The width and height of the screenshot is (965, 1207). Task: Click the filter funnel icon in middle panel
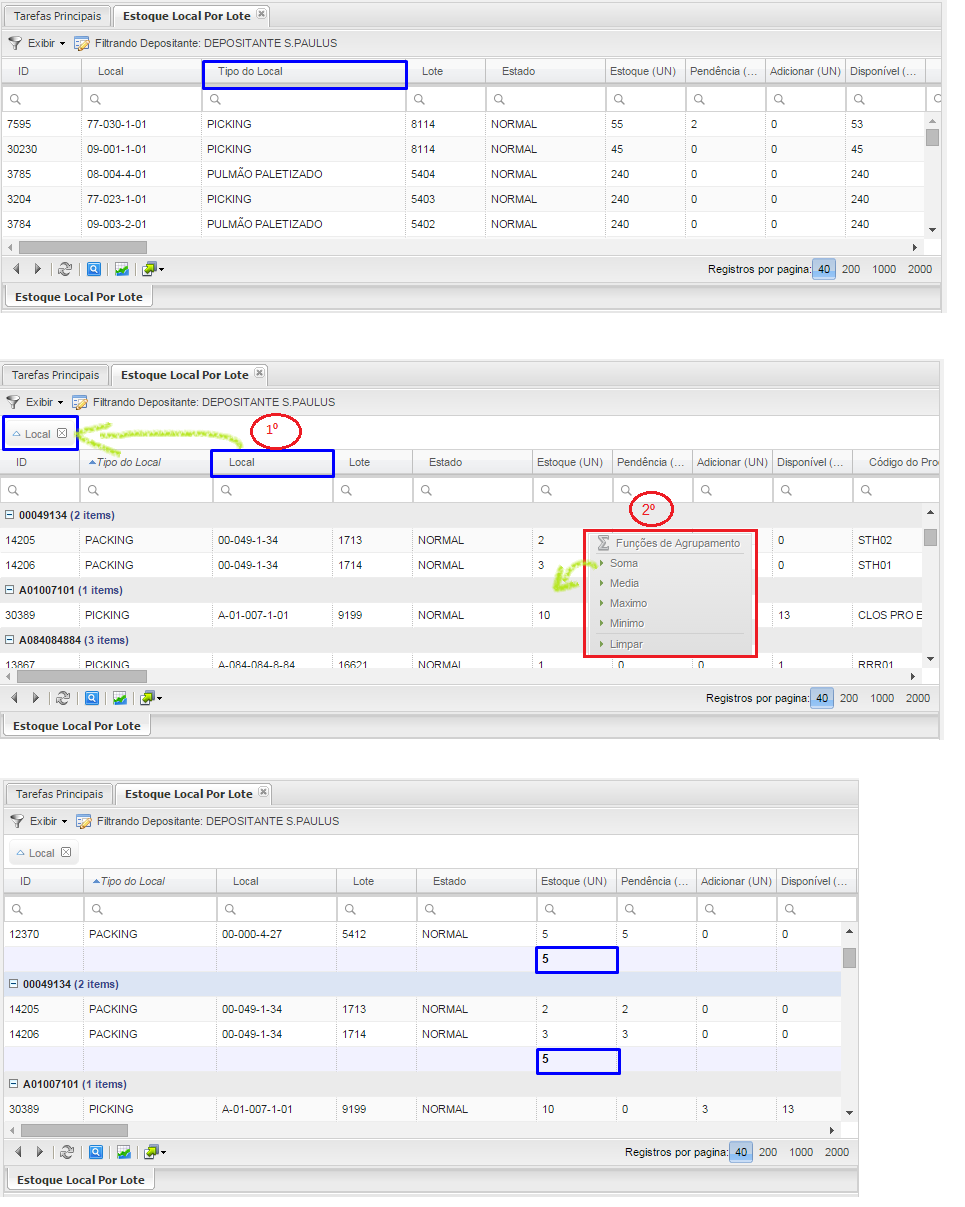click(13, 402)
